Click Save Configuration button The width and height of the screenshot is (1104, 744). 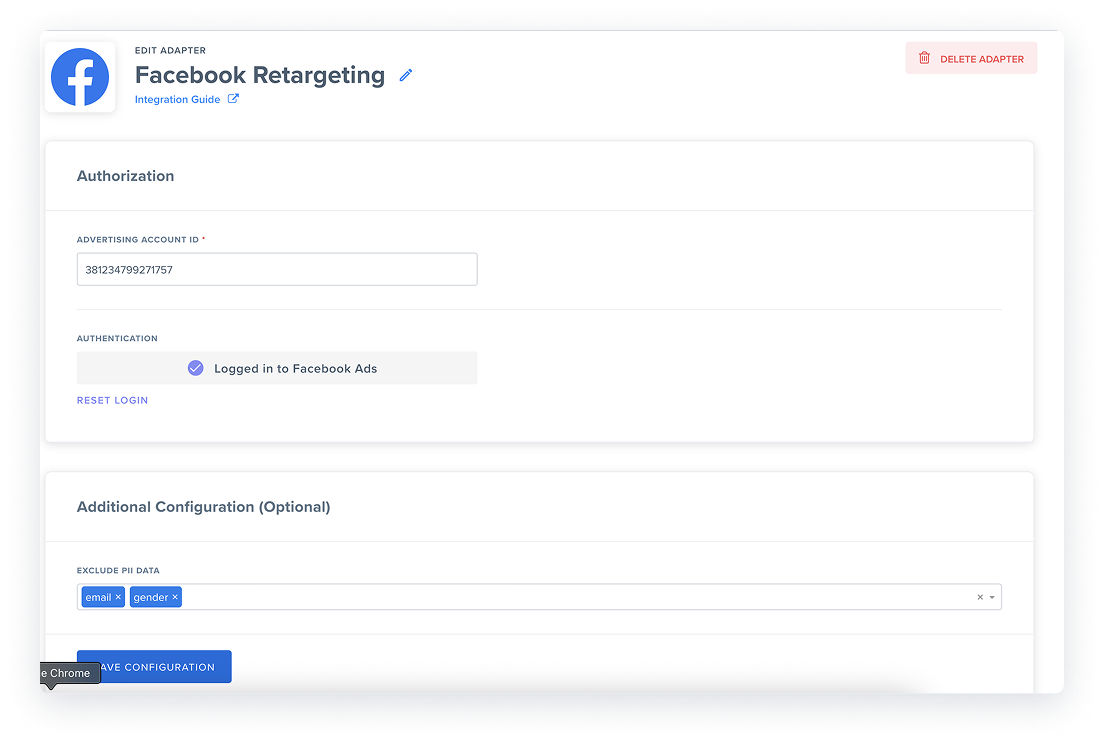[x=154, y=667]
